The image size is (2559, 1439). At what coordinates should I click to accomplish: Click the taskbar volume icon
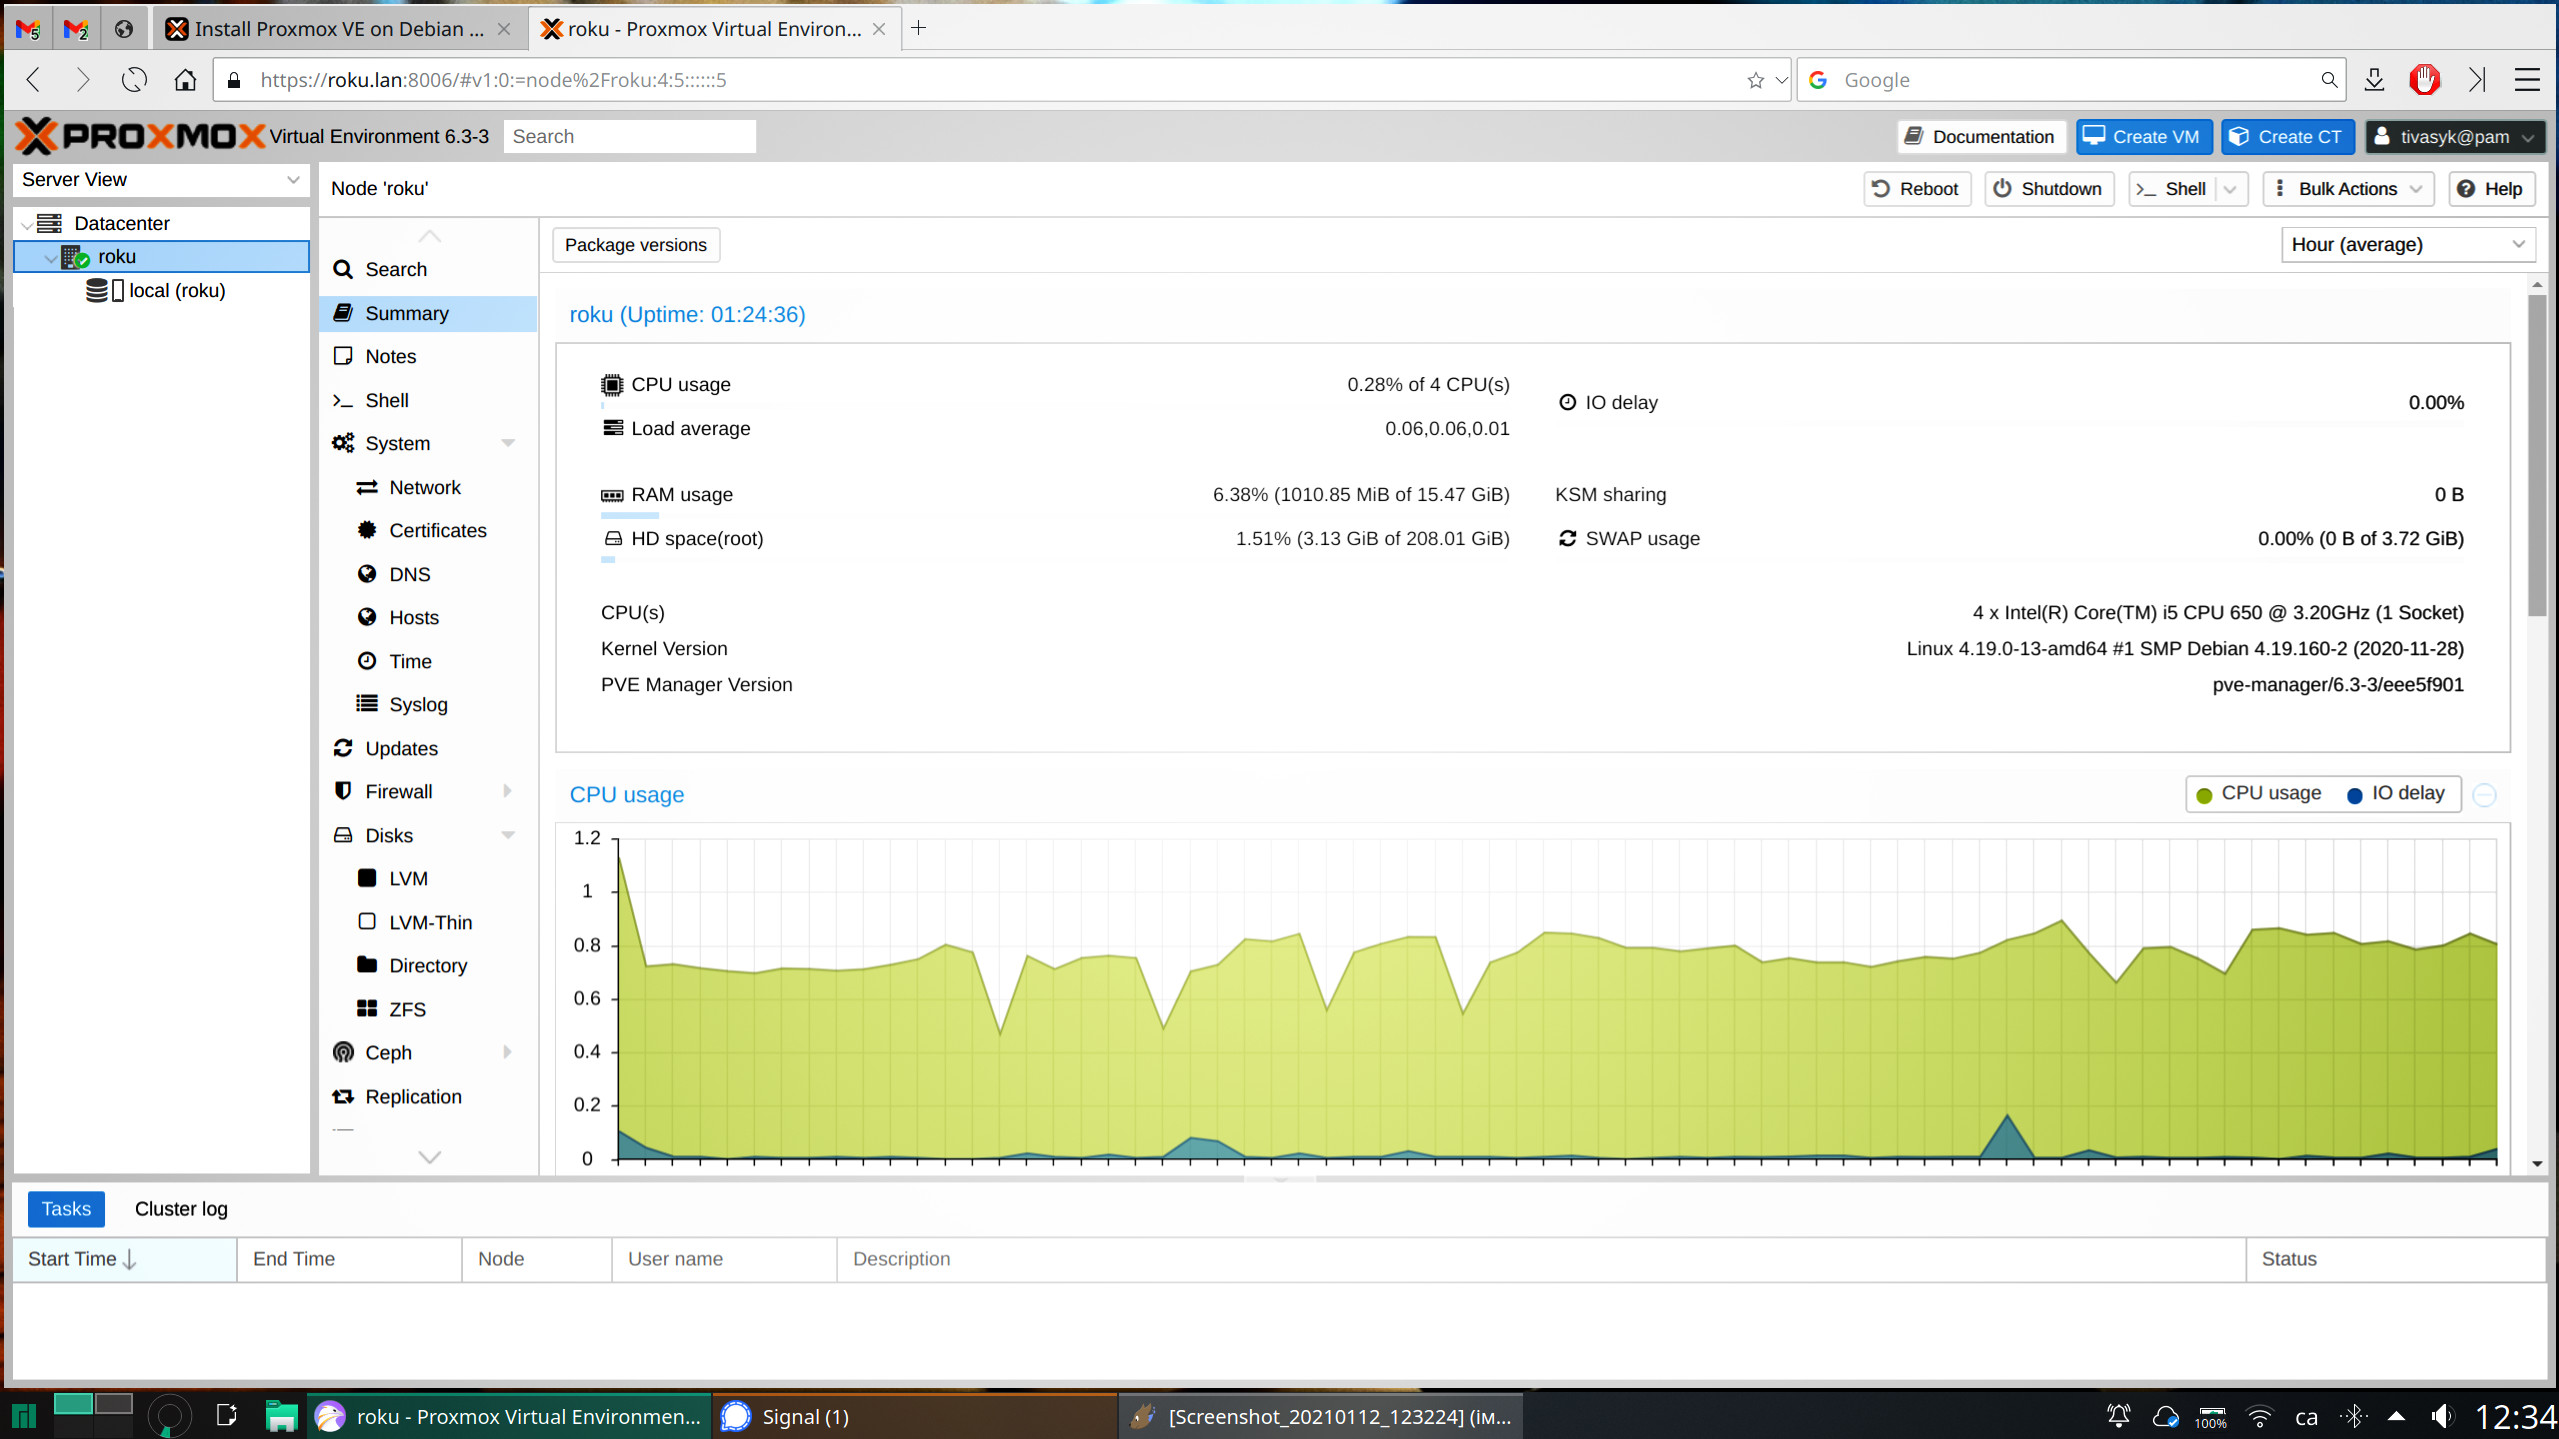pos(2442,1416)
